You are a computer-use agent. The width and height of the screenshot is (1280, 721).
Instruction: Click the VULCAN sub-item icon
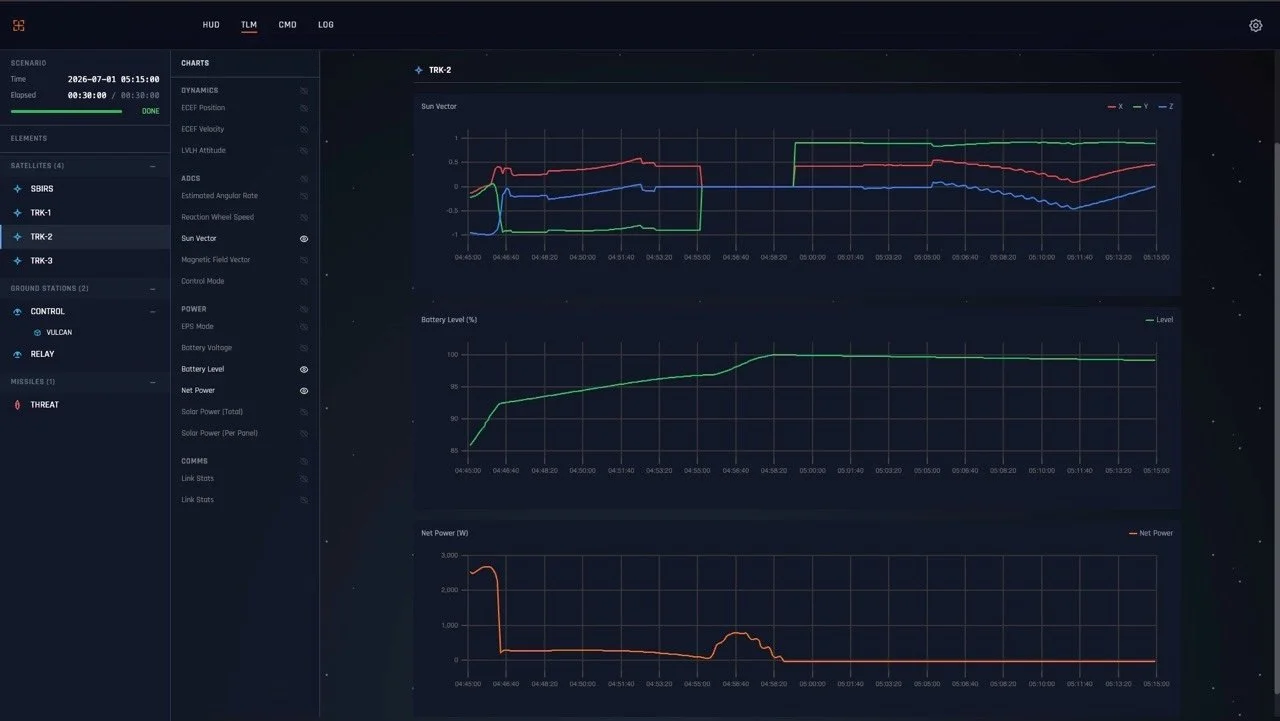coord(38,332)
